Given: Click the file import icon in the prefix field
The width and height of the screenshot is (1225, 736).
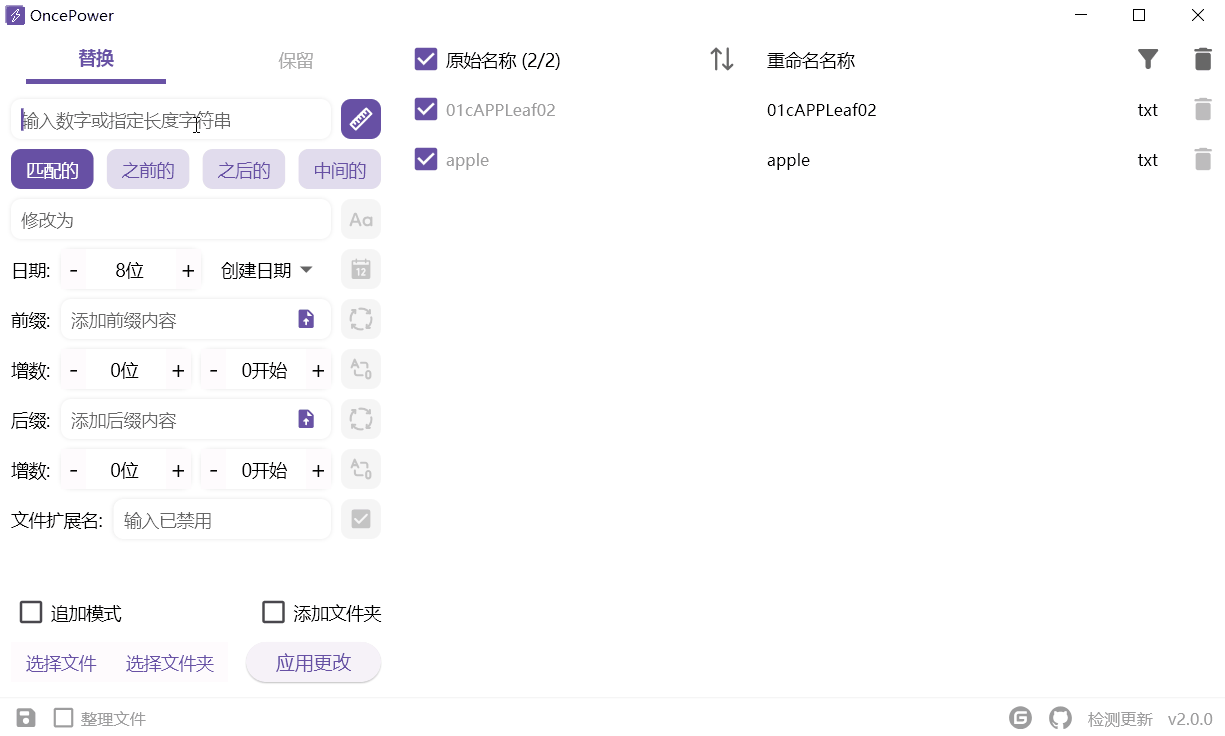Looking at the screenshot, I should coord(306,319).
